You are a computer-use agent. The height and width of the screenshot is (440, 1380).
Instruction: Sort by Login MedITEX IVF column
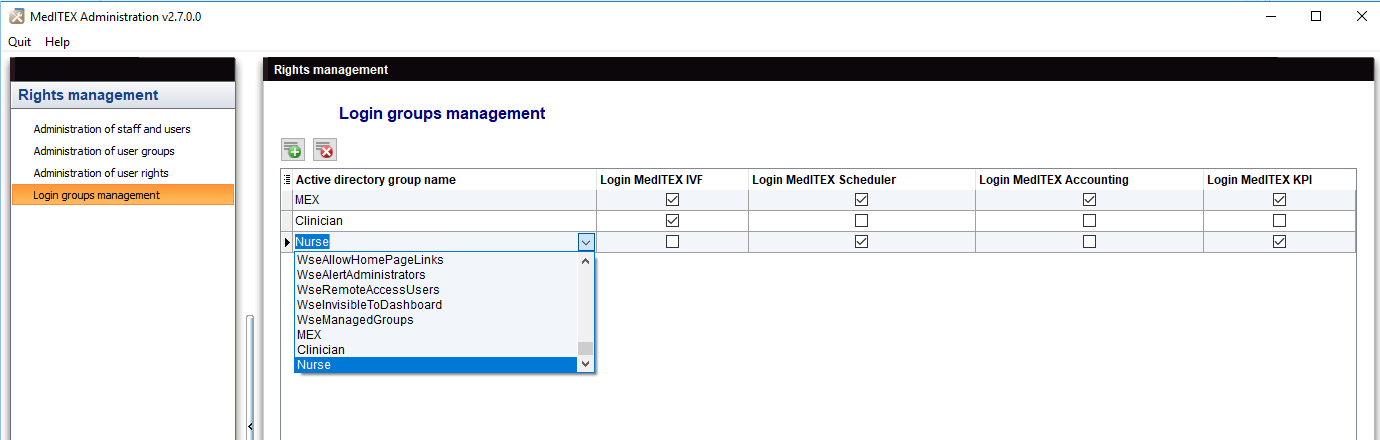click(x=672, y=180)
